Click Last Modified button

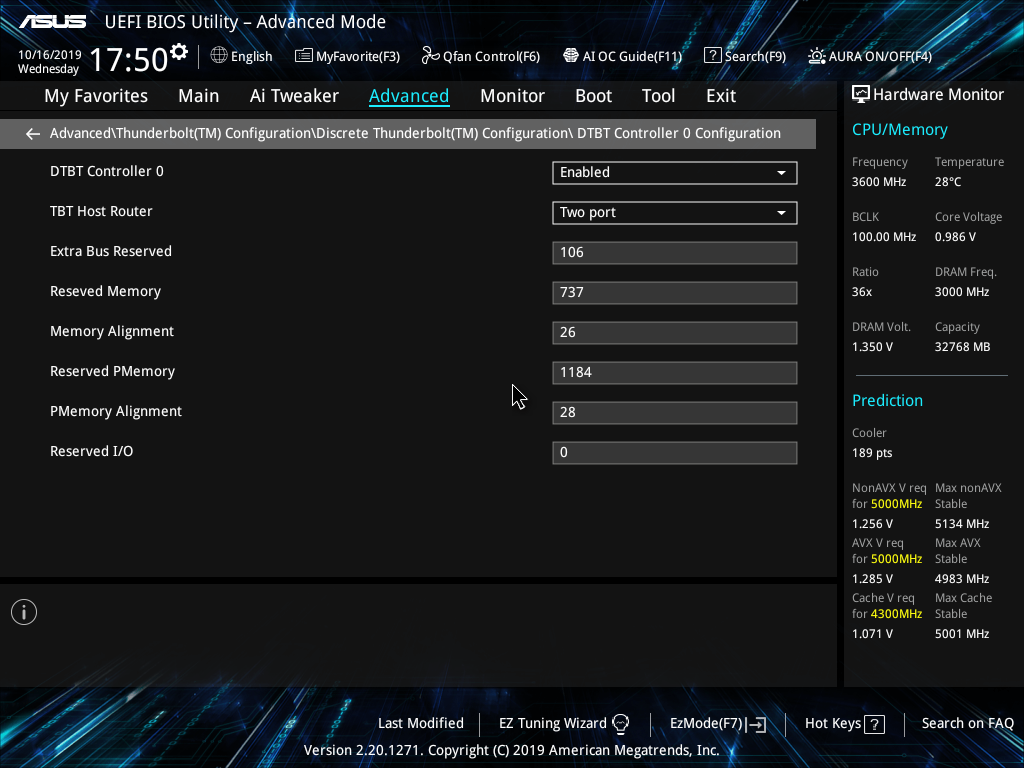(421, 724)
